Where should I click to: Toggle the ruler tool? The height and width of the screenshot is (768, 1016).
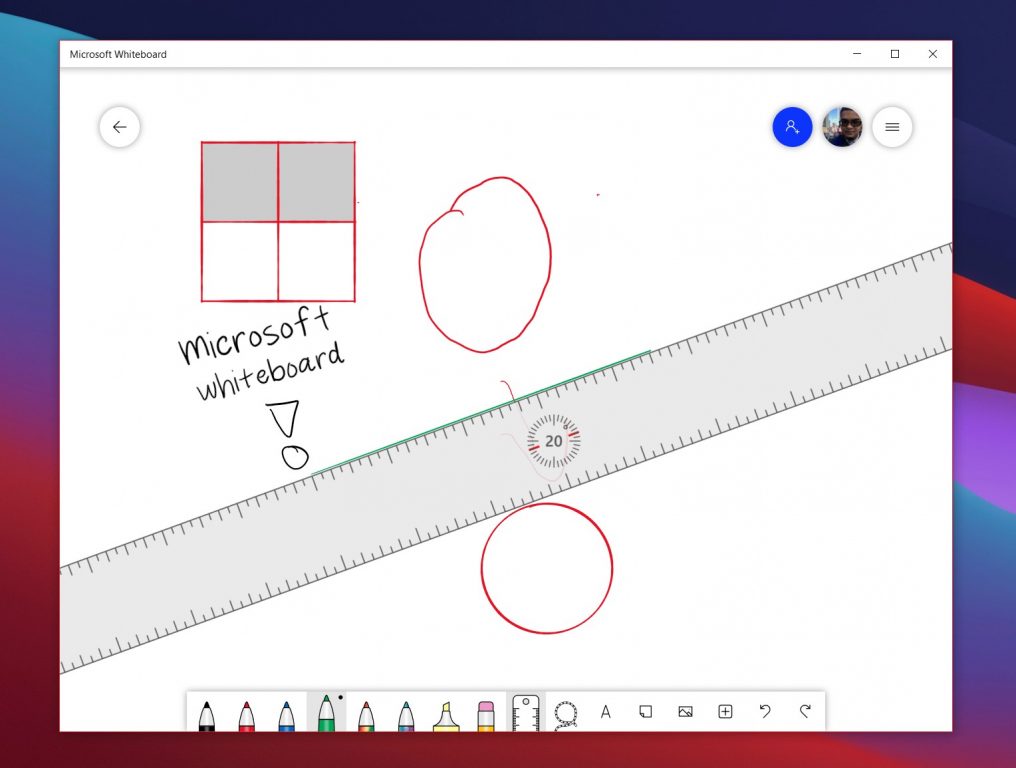[x=525, y=713]
